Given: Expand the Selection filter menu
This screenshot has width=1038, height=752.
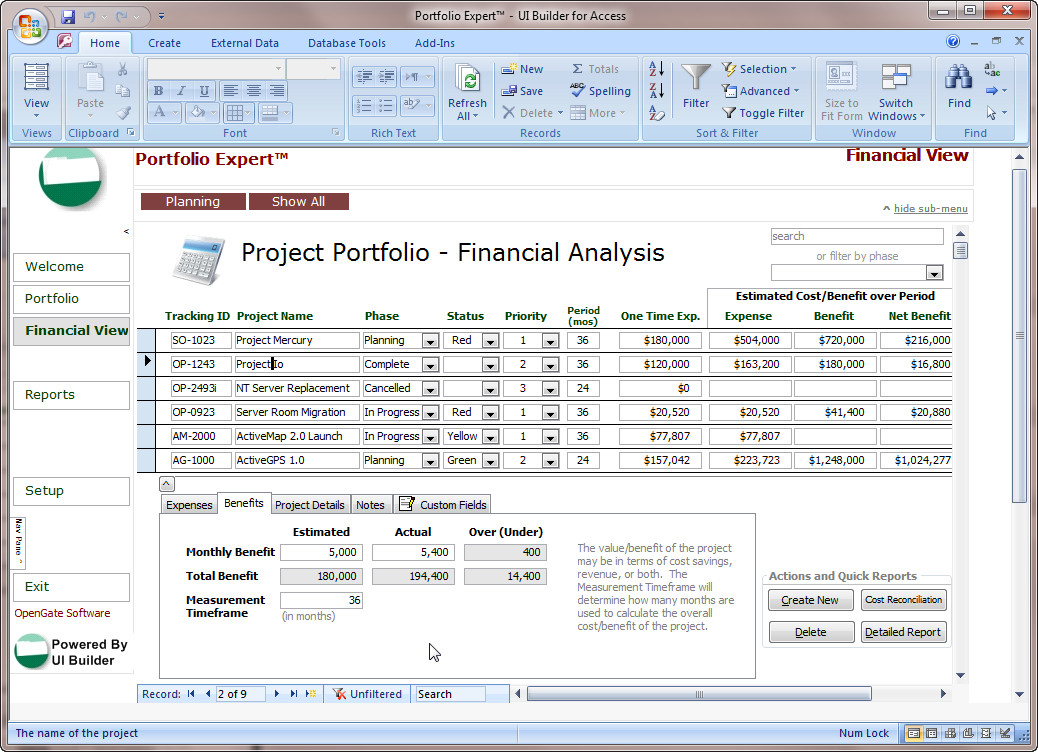Looking at the screenshot, I should point(759,69).
